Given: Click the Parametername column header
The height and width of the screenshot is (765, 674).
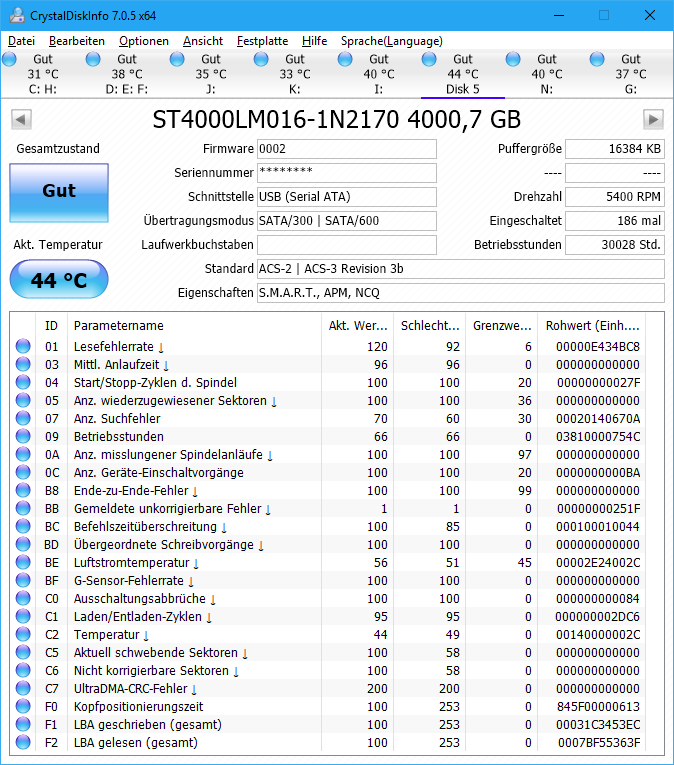Looking at the screenshot, I should pyautogui.click(x=194, y=325).
